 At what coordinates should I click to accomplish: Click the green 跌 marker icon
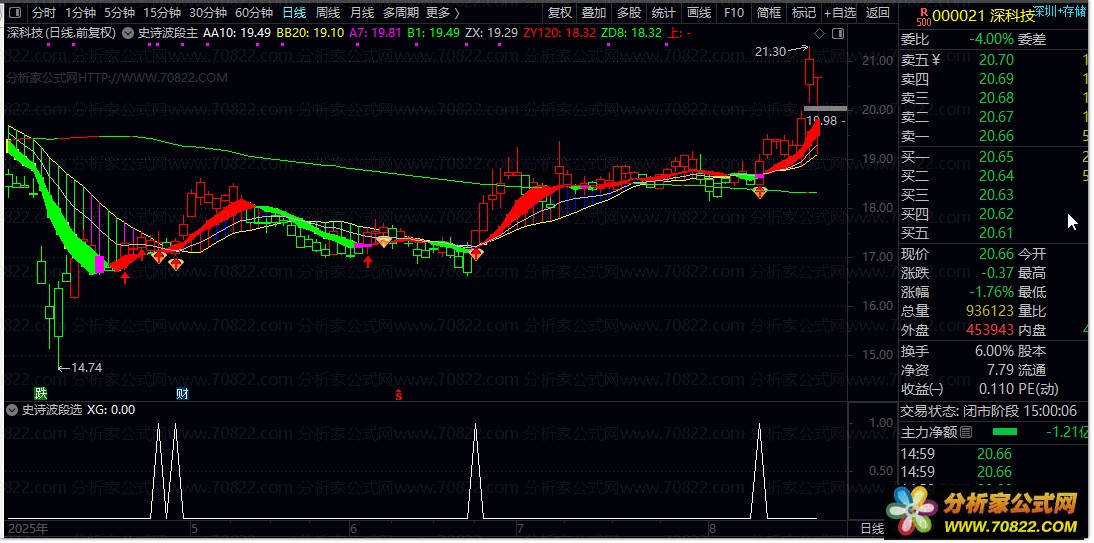(x=43, y=394)
